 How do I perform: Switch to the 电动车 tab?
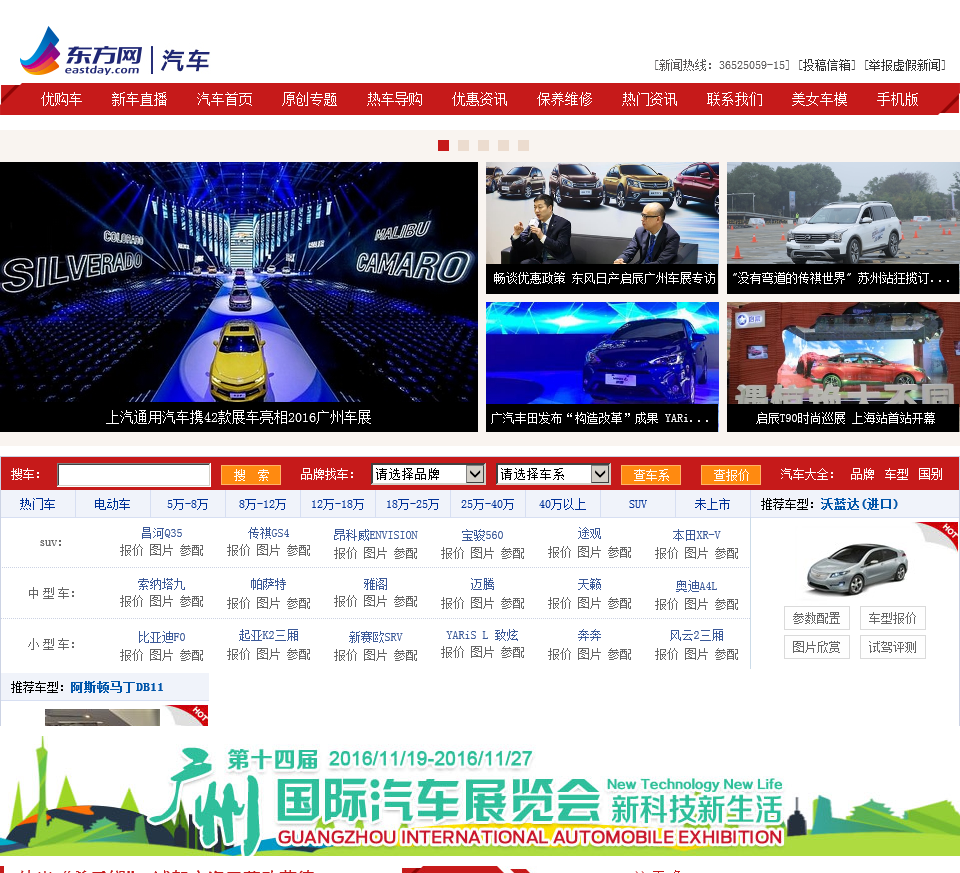112,504
